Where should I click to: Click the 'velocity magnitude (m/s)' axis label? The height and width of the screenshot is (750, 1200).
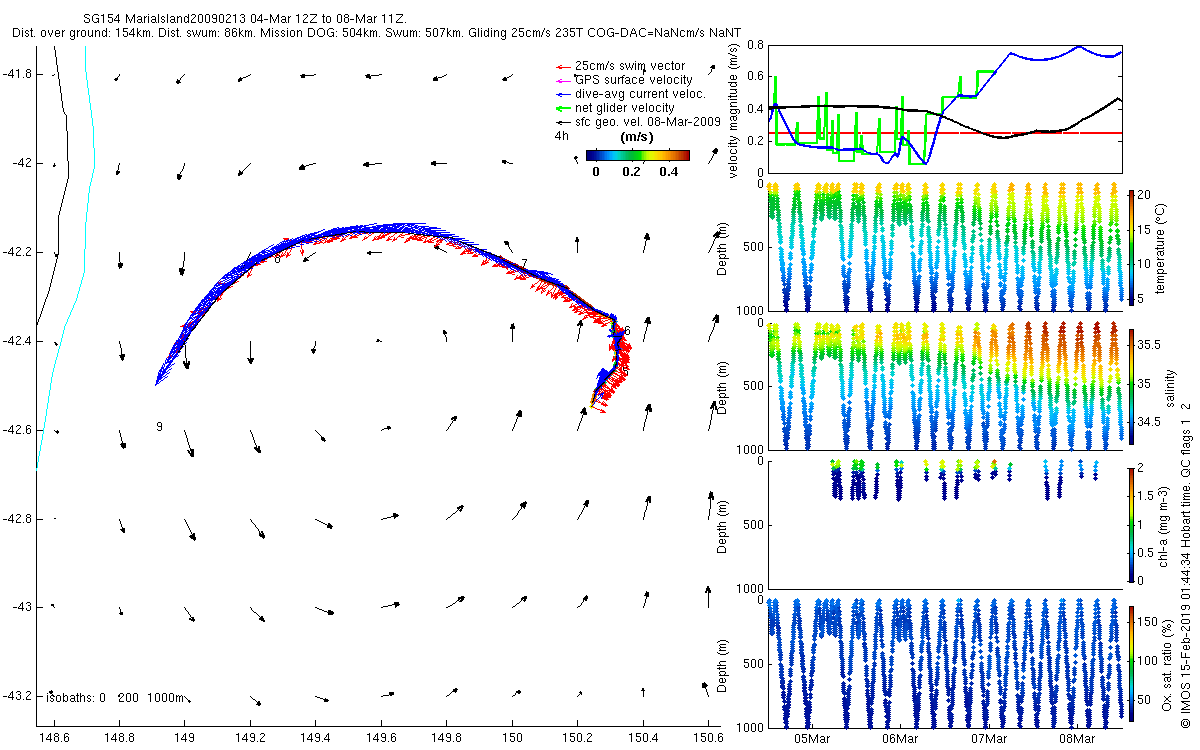[x=735, y=110]
